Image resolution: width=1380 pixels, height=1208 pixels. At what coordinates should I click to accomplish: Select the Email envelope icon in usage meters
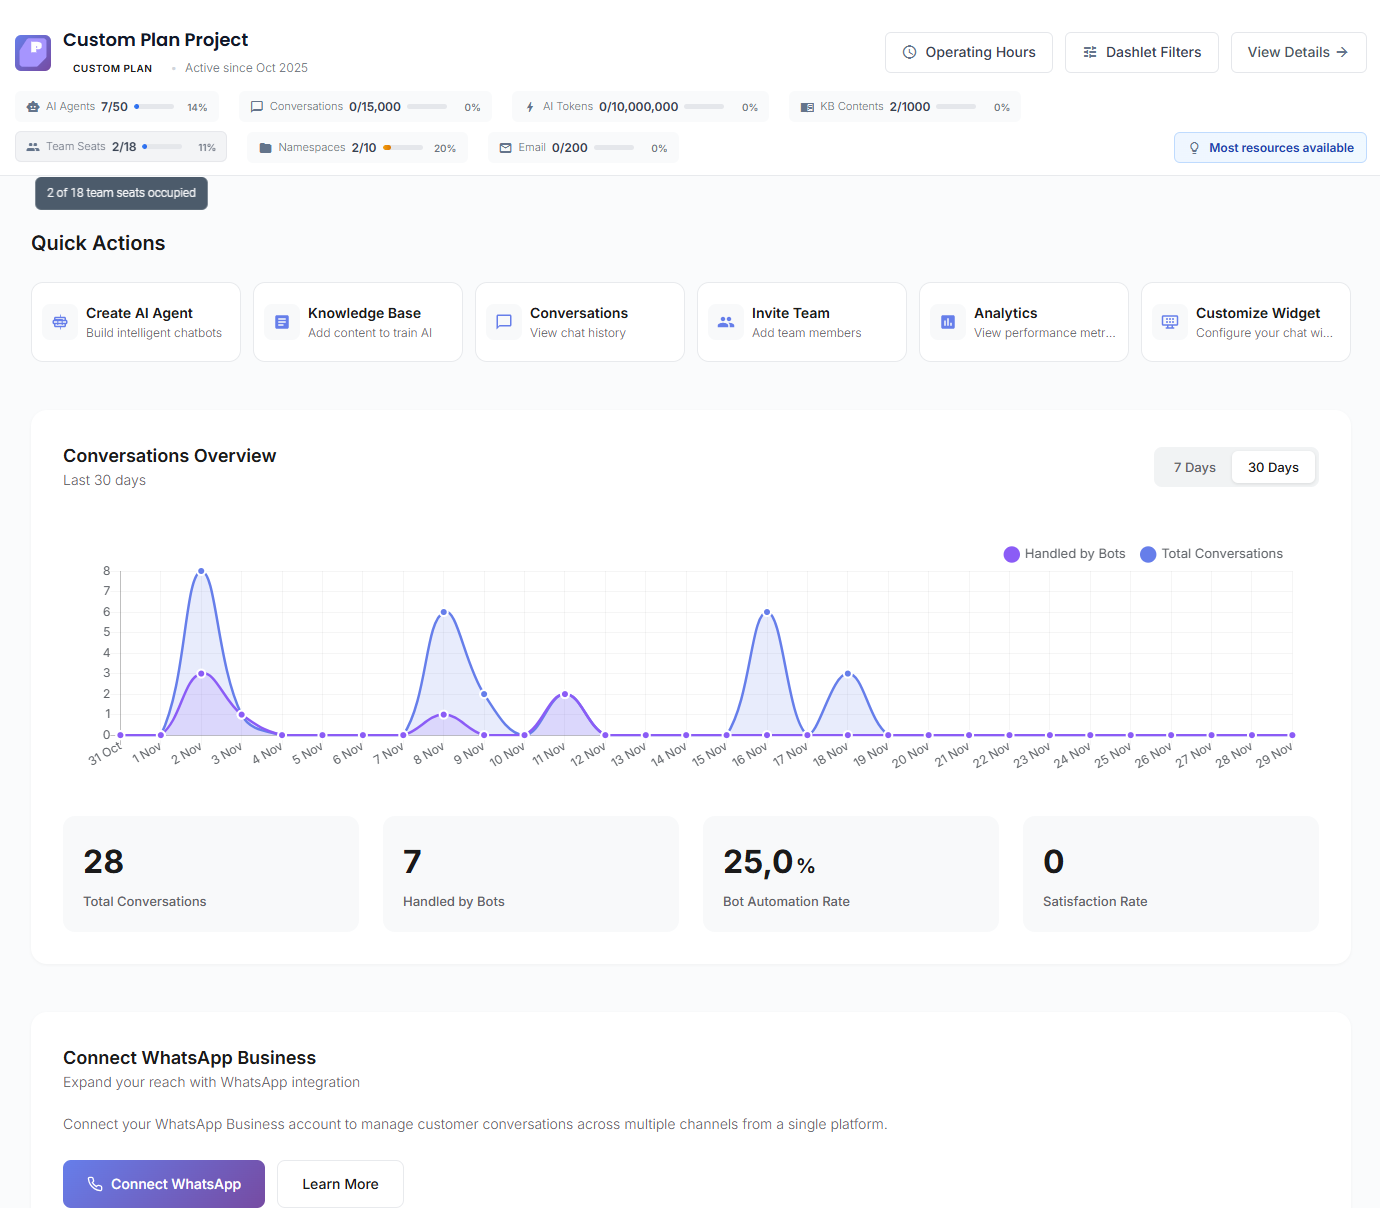point(506,147)
